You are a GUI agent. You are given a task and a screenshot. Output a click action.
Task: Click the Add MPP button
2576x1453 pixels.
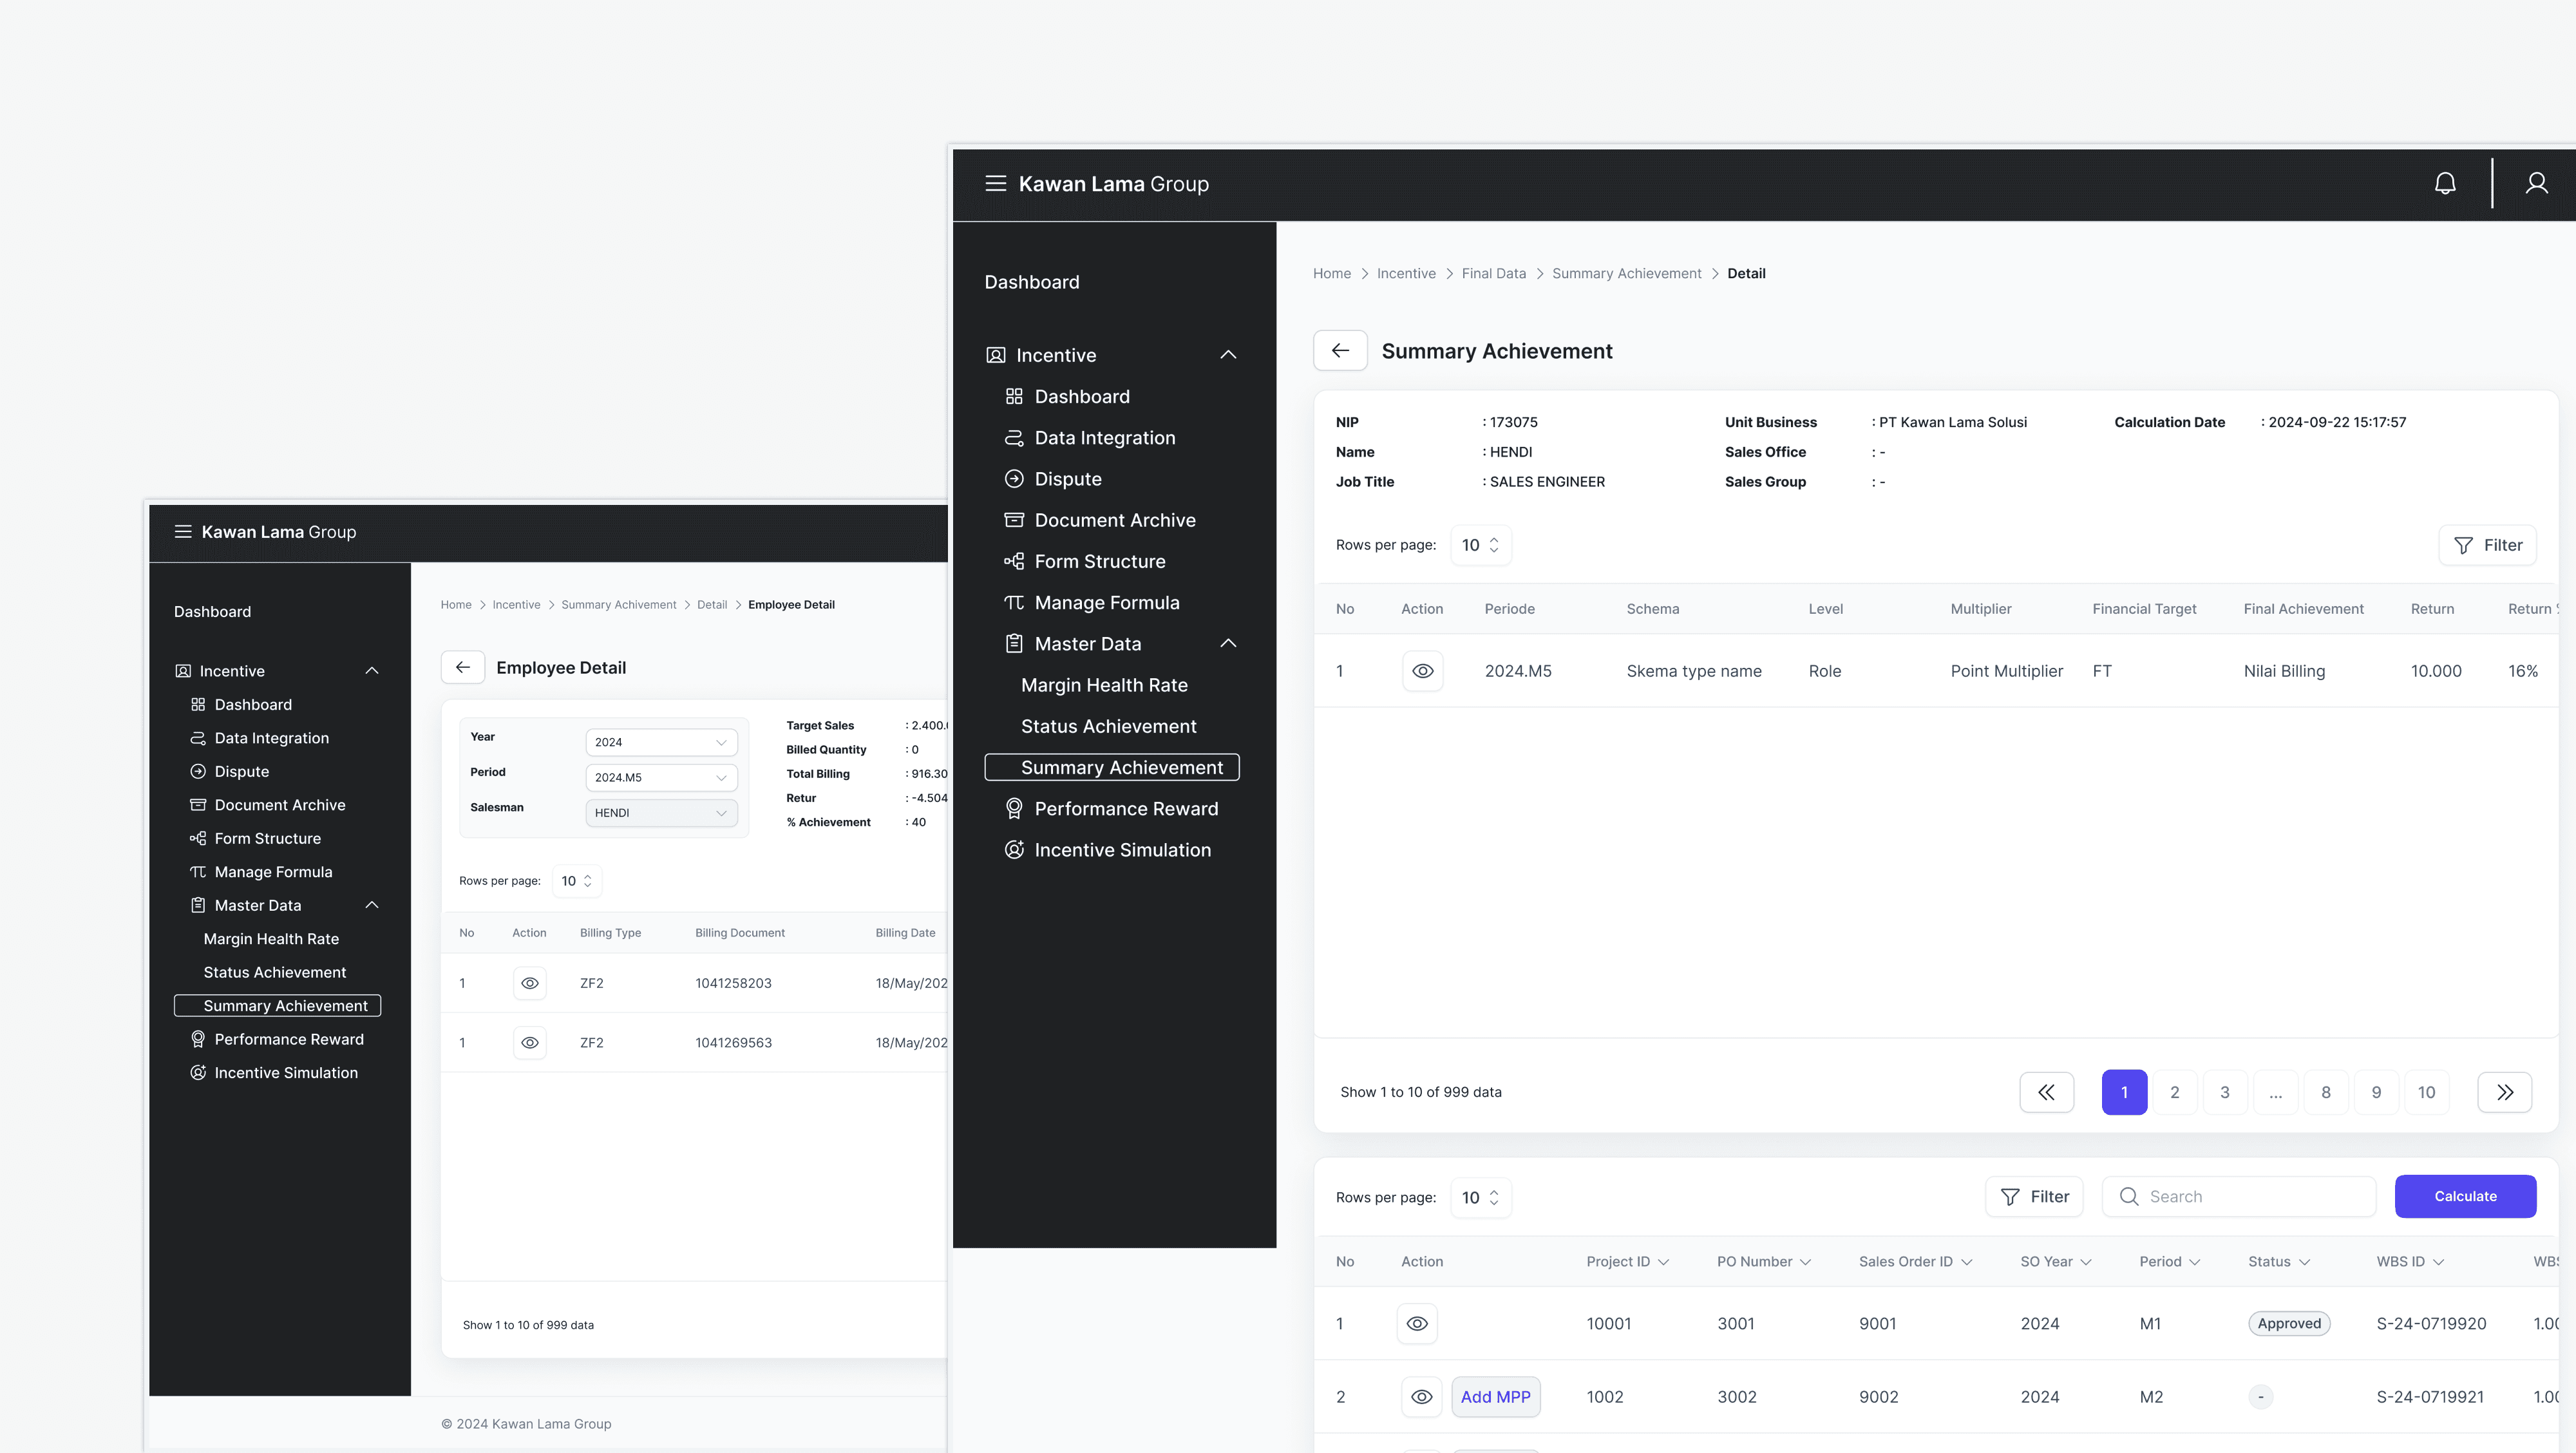click(1495, 1396)
